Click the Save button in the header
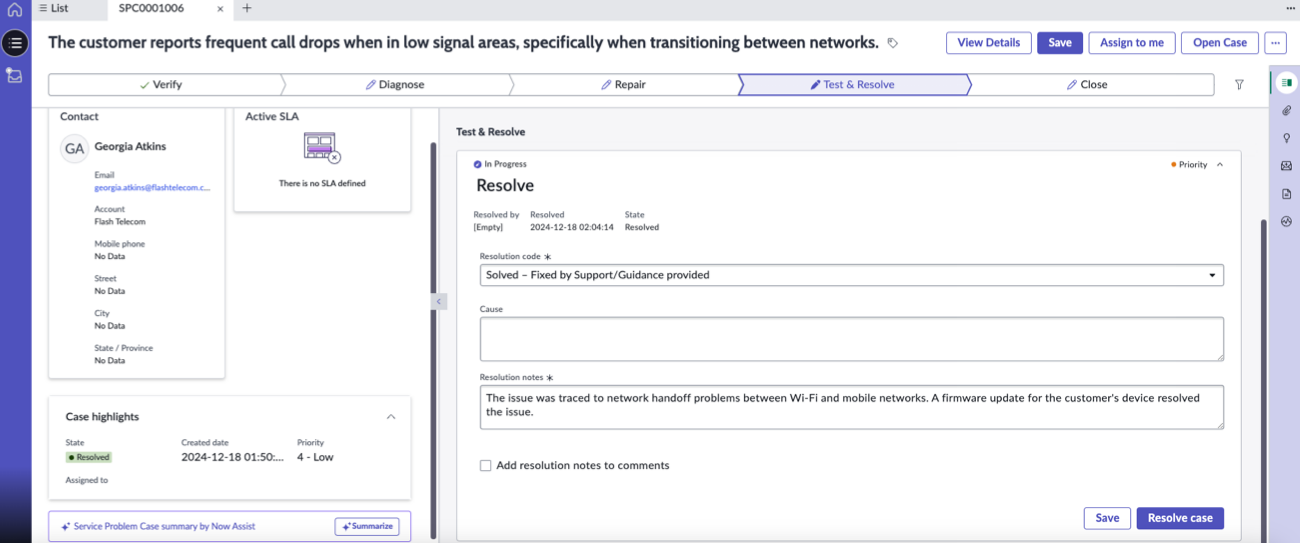This screenshot has width=1300, height=543. 1060,43
